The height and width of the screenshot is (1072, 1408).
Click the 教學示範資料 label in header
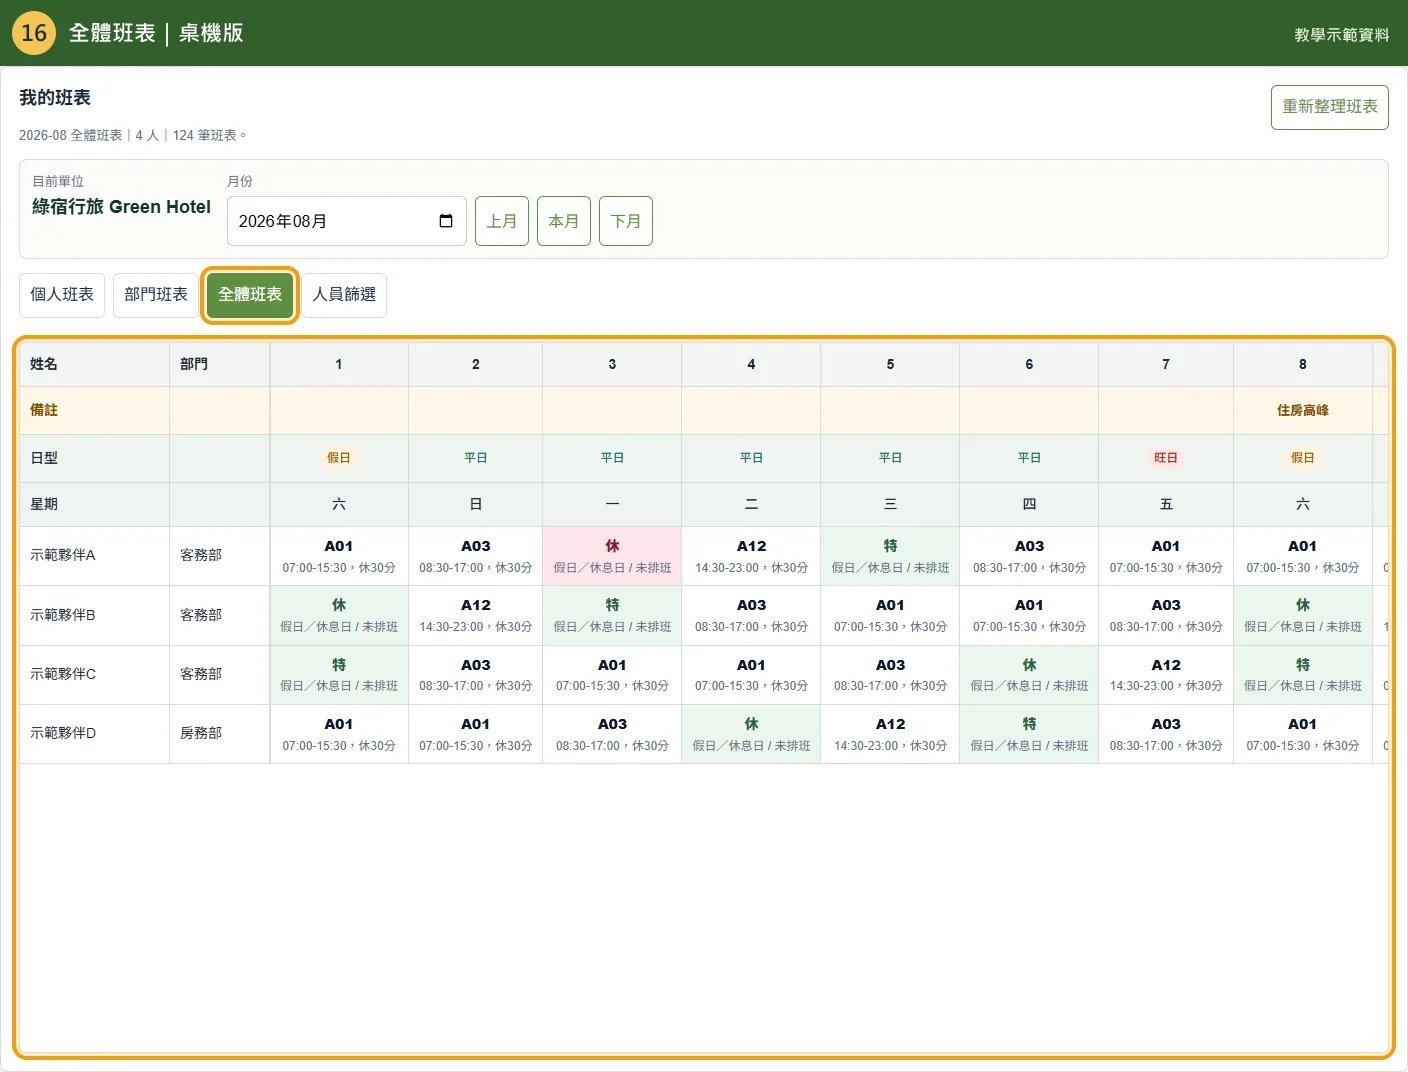pyautogui.click(x=1342, y=34)
